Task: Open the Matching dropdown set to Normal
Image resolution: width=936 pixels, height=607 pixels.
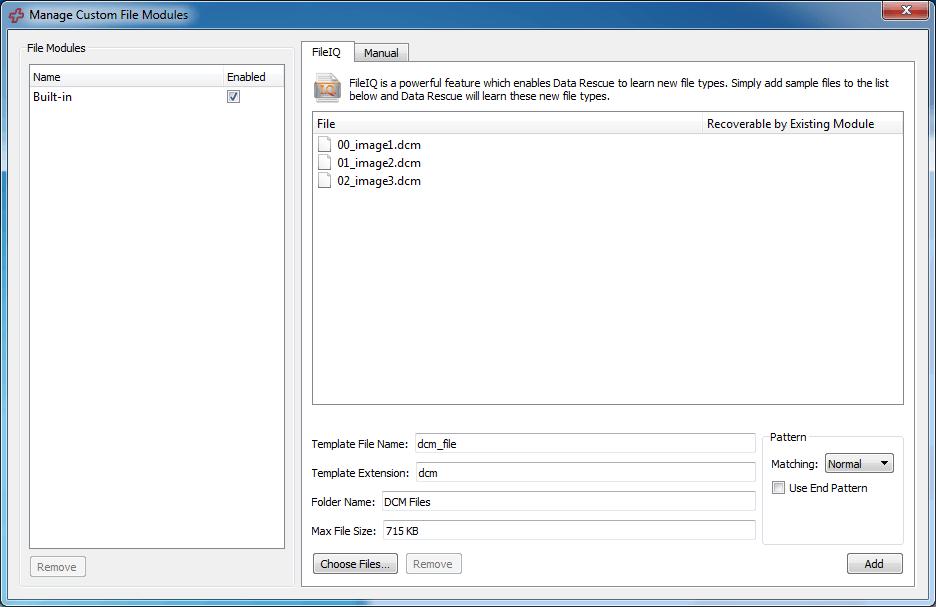Action: coord(859,463)
